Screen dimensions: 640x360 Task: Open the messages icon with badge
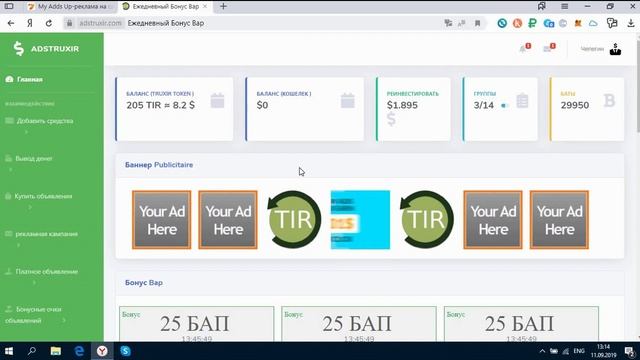pyautogui.click(x=549, y=49)
